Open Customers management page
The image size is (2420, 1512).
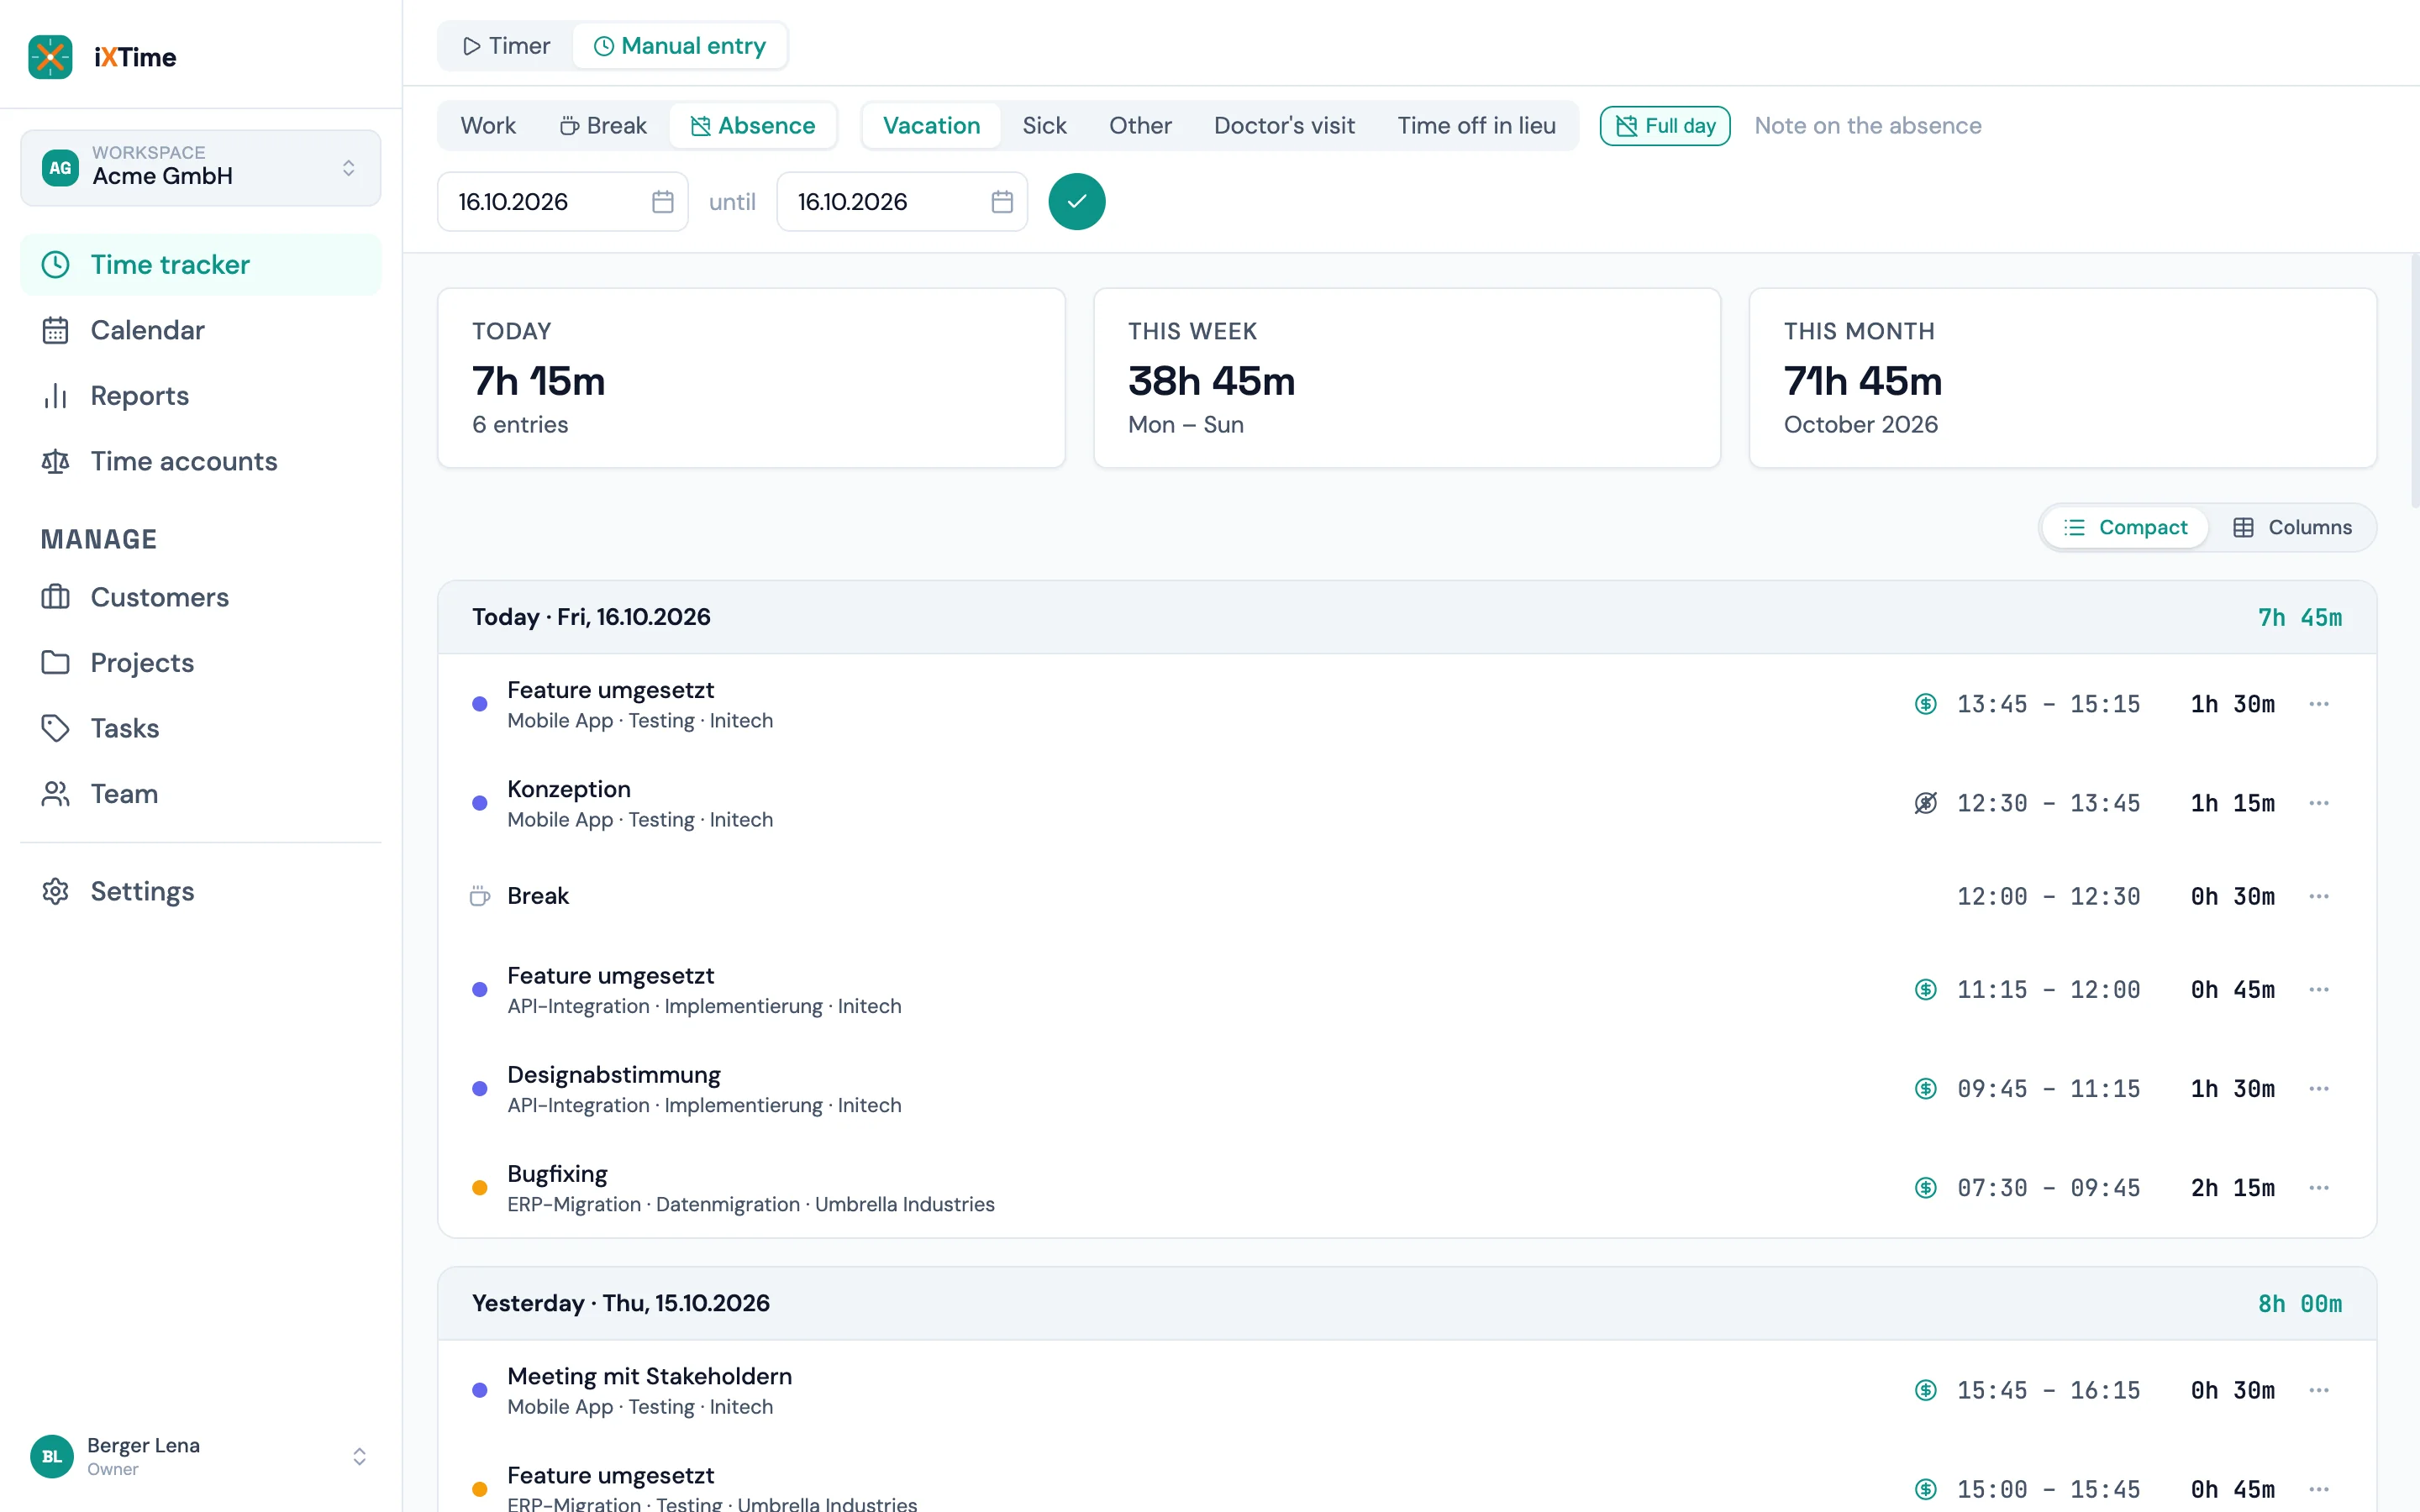click(201, 597)
